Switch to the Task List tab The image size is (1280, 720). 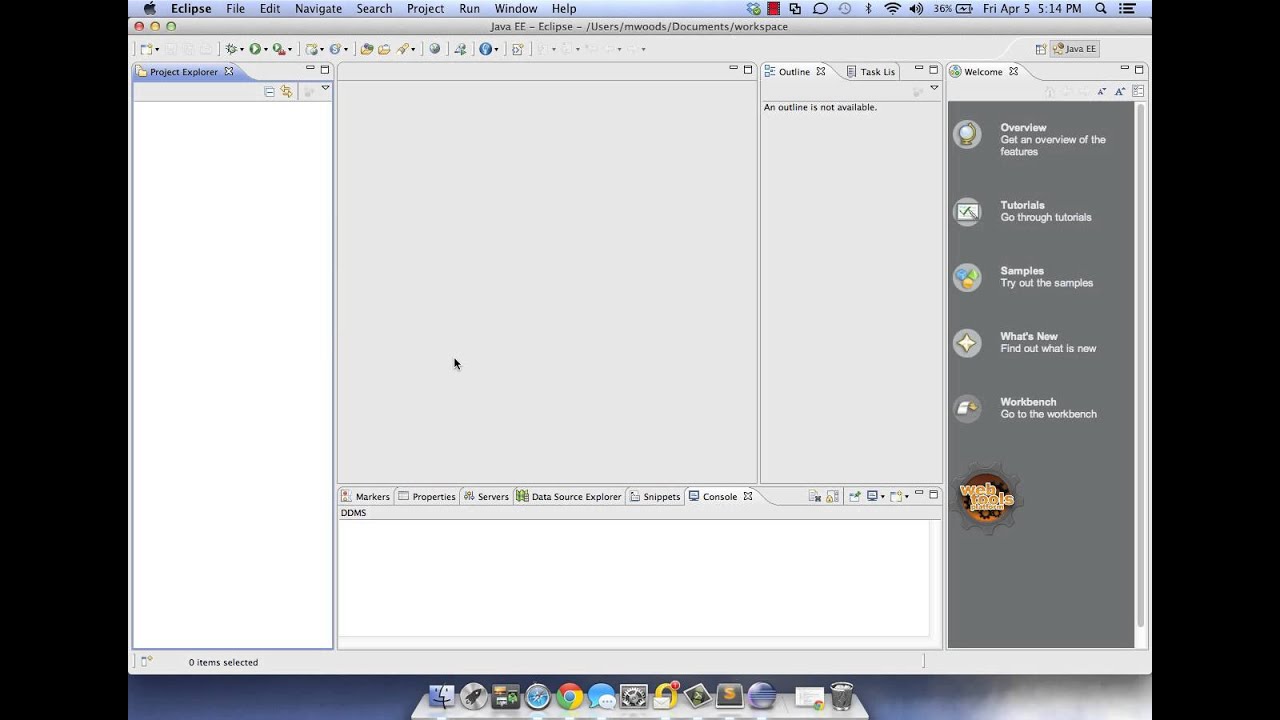tap(871, 72)
